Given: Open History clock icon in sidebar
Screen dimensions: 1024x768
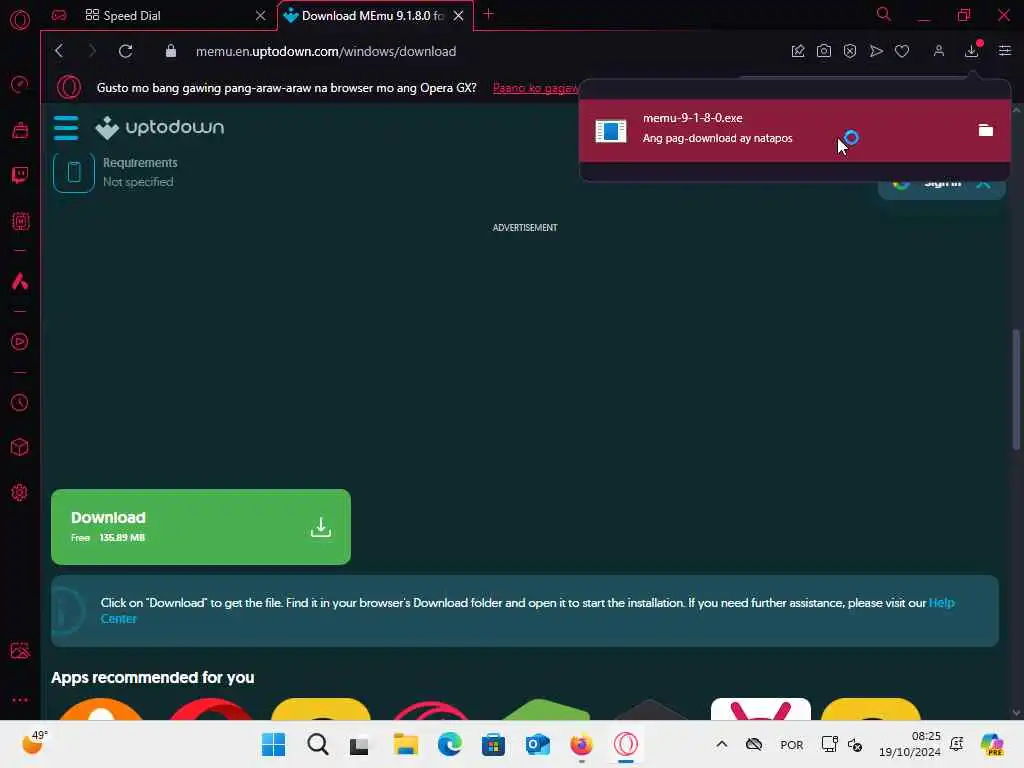Looking at the screenshot, I should coord(20,402).
